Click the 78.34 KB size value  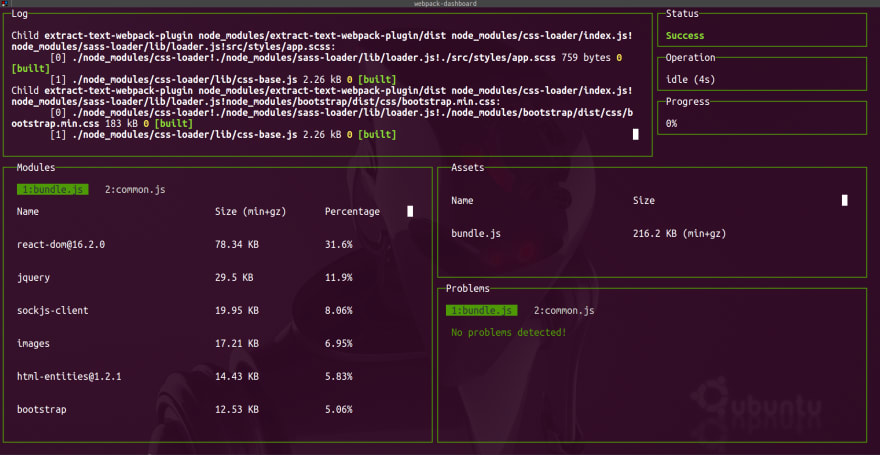pyautogui.click(x=237, y=245)
